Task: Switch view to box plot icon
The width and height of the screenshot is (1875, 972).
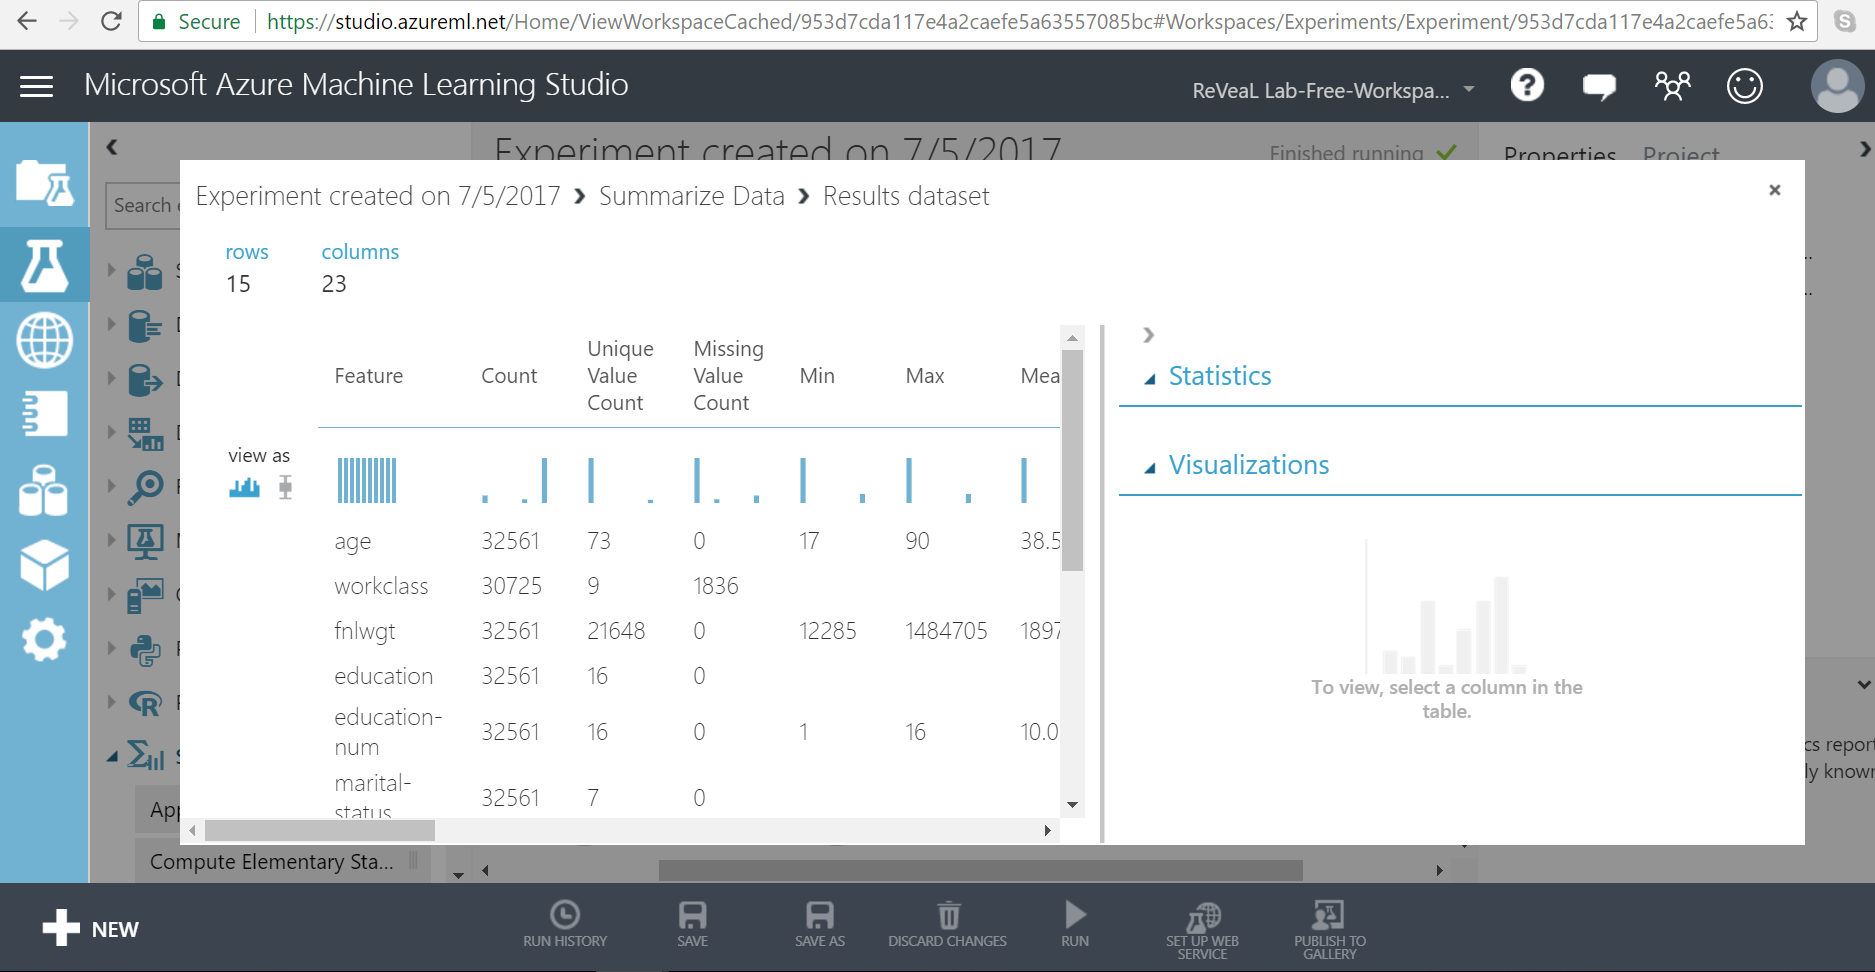Action: 285,487
